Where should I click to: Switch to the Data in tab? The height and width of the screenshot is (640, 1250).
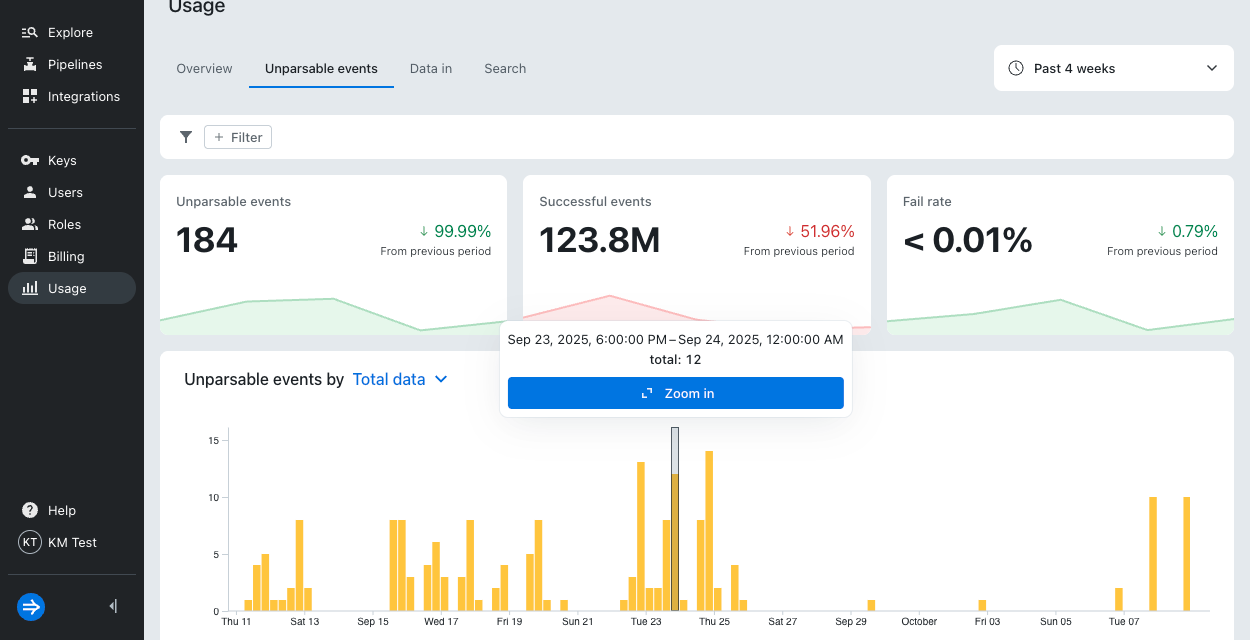pyautogui.click(x=431, y=69)
